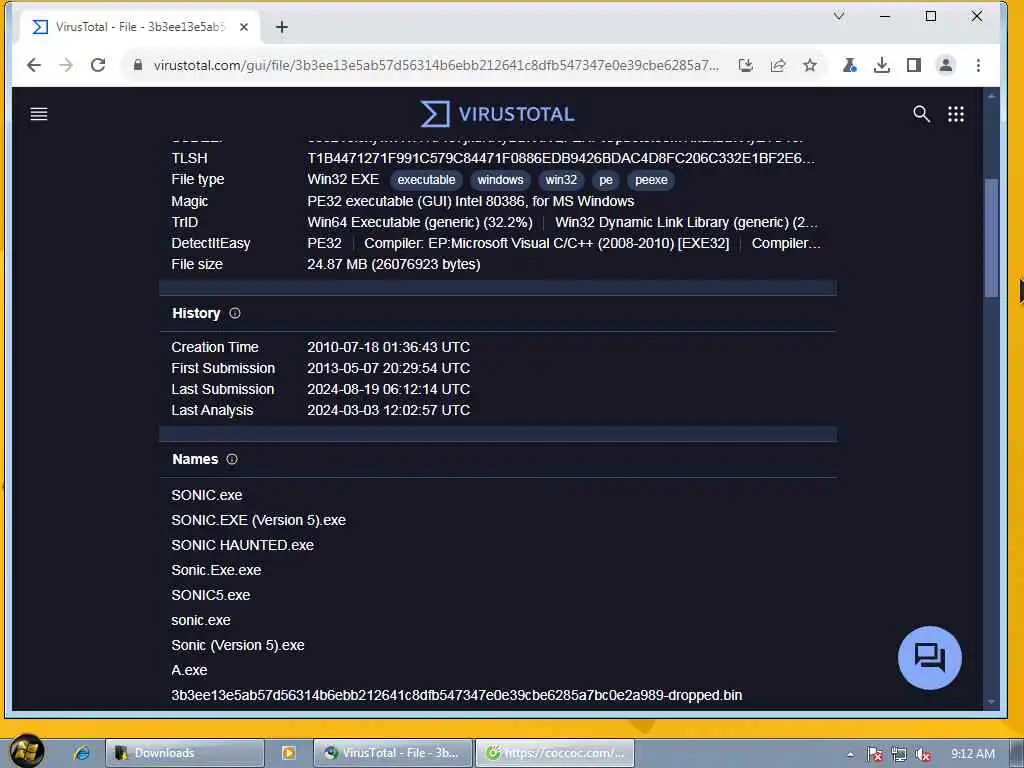
Task: Click the name Sonic.Exe.exe
Action: point(216,570)
